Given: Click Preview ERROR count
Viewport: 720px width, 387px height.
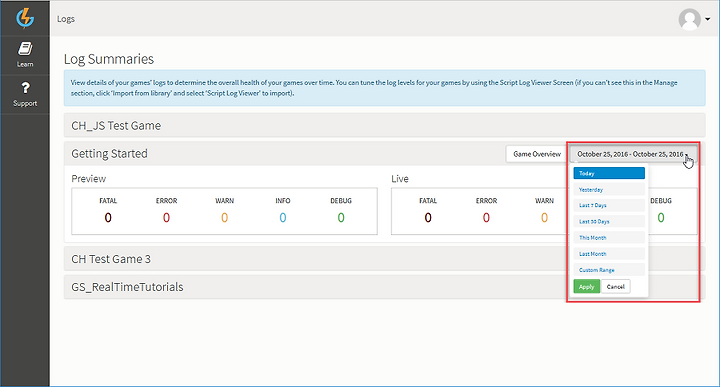Looking at the screenshot, I should [166, 218].
